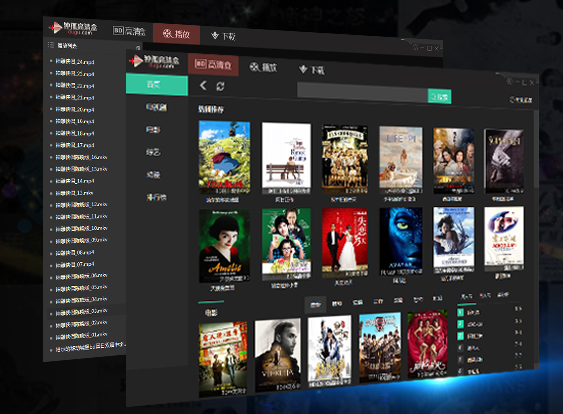This screenshot has width=563, height=414.
Task: Play the playlist file ending _10.mkv
Action: [81, 228]
